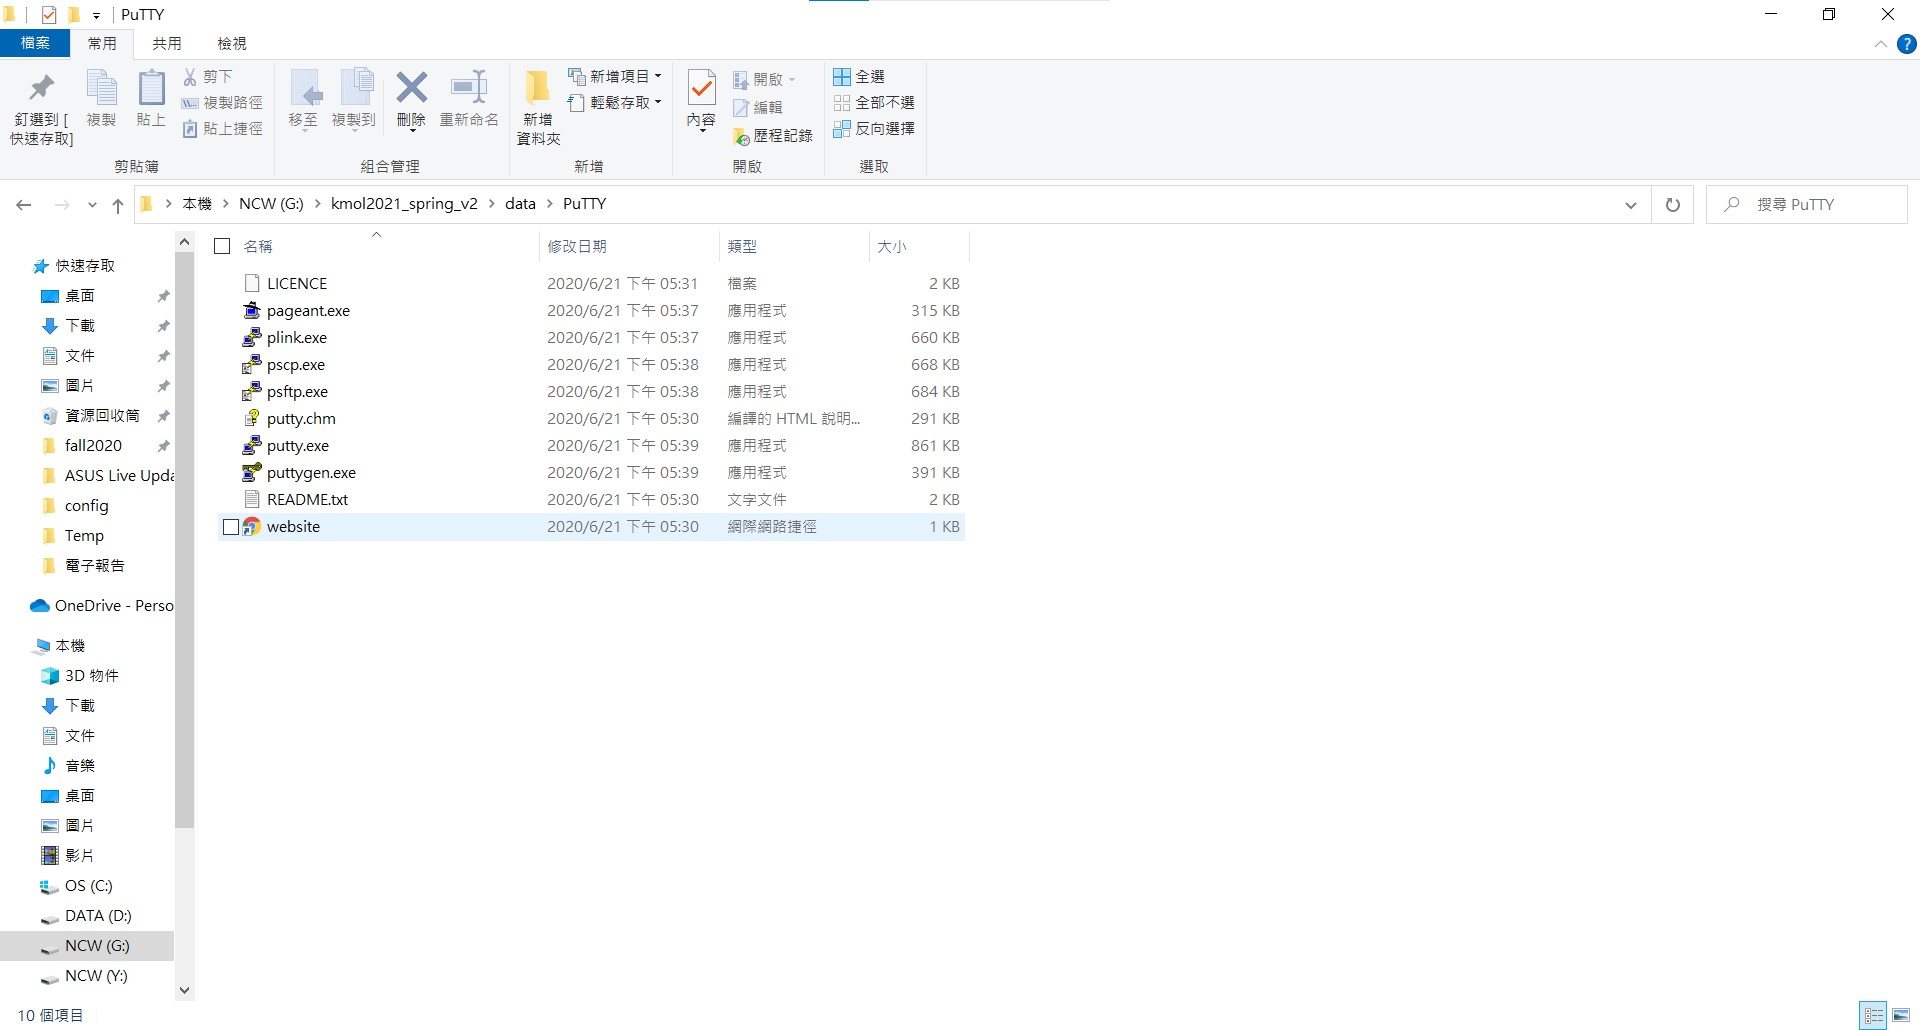Image resolution: width=1920 pixels, height=1030 pixels.
Task: Select the puttygen.exe file icon
Action: pyautogui.click(x=252, y=472)
